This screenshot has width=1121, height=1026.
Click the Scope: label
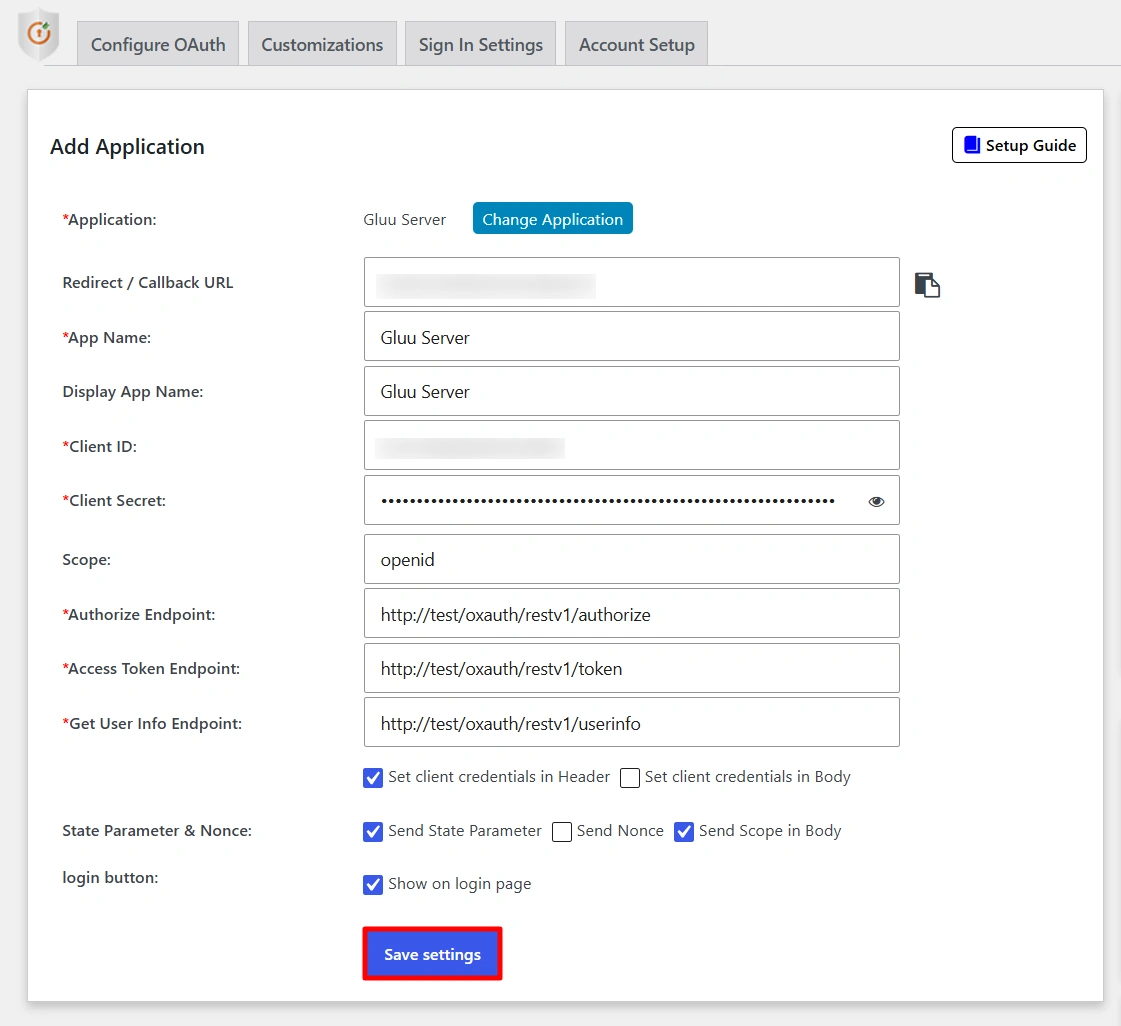click(87, 560)
